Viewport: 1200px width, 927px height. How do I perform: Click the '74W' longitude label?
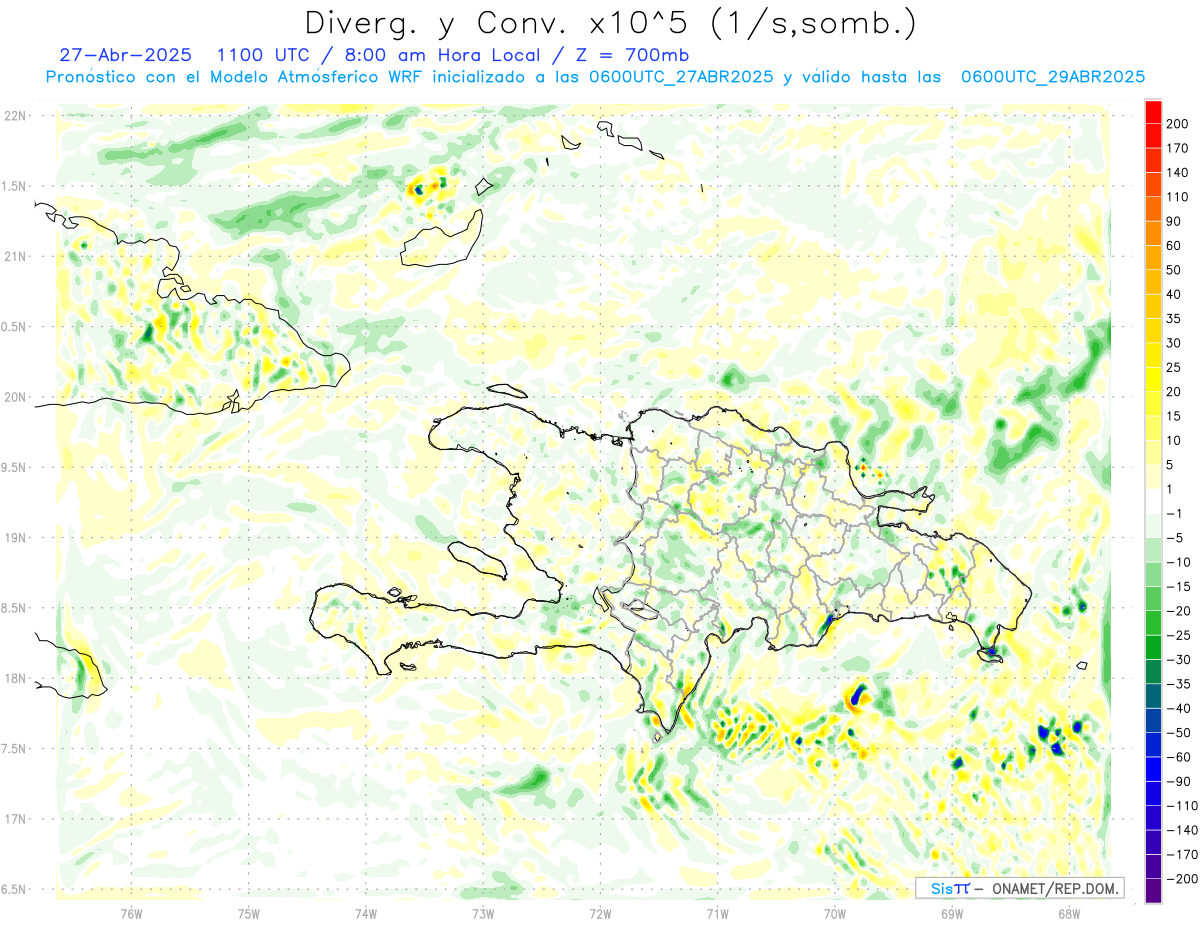tap(365, 913)
